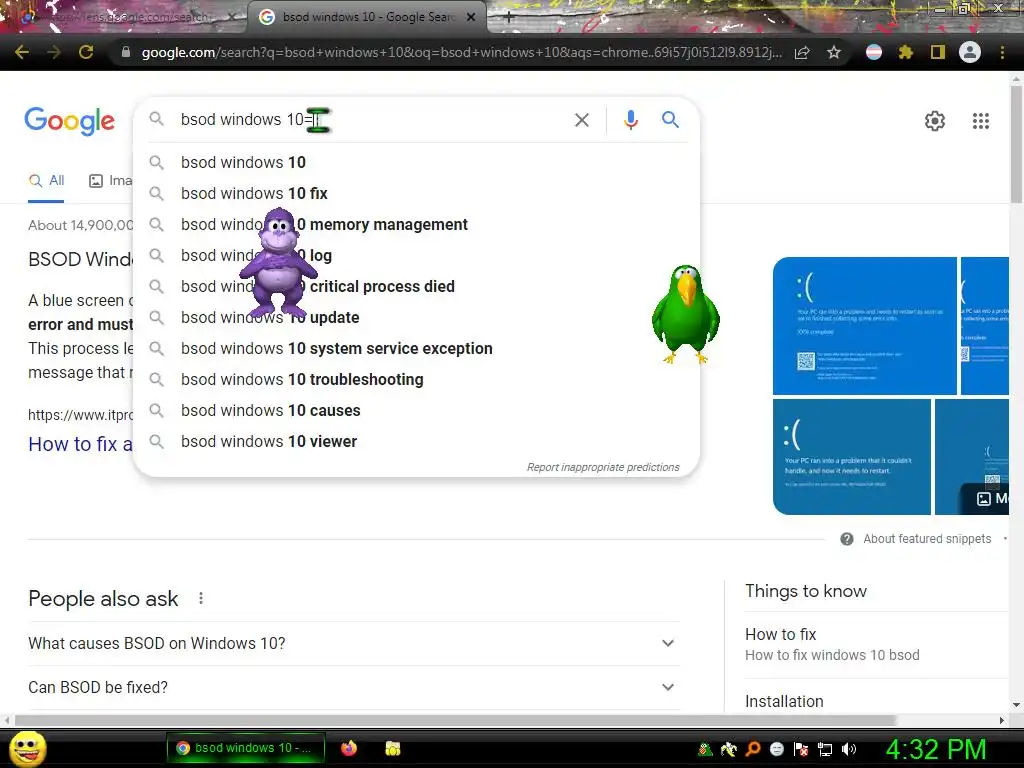Choose suggestion "bsod windows 10 log"
This screenshot has width=1024, height=768.
click(x=417, y=255)
